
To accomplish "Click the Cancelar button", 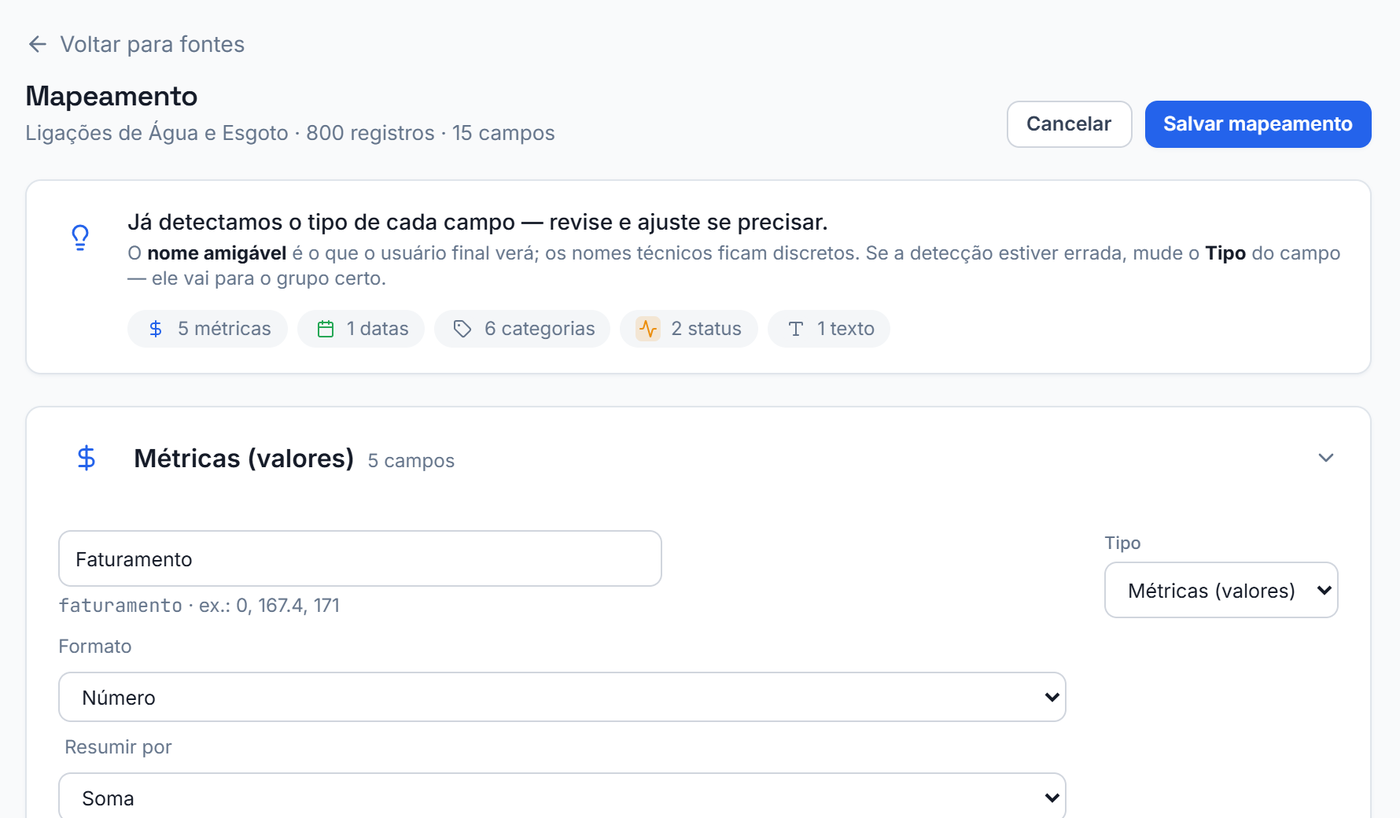I will point(1069,124).
